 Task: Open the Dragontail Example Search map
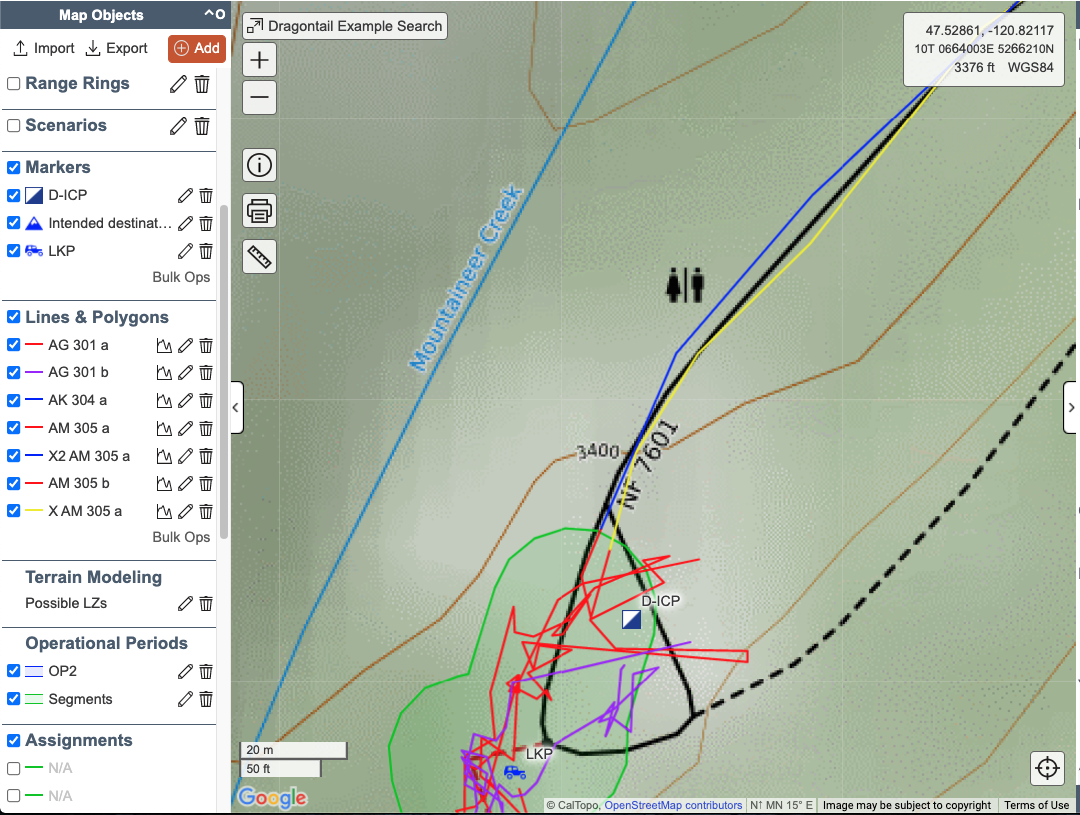(x=345, y=26)
